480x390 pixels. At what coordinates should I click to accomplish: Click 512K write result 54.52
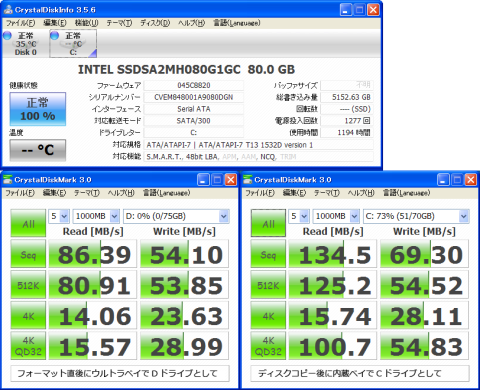(424, 284)
